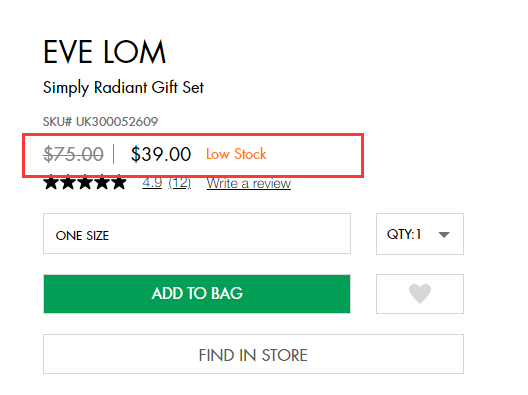The height and width of the screenshot is (395, 528).
Task: Click the second rating star
Action: pos(68,183)
